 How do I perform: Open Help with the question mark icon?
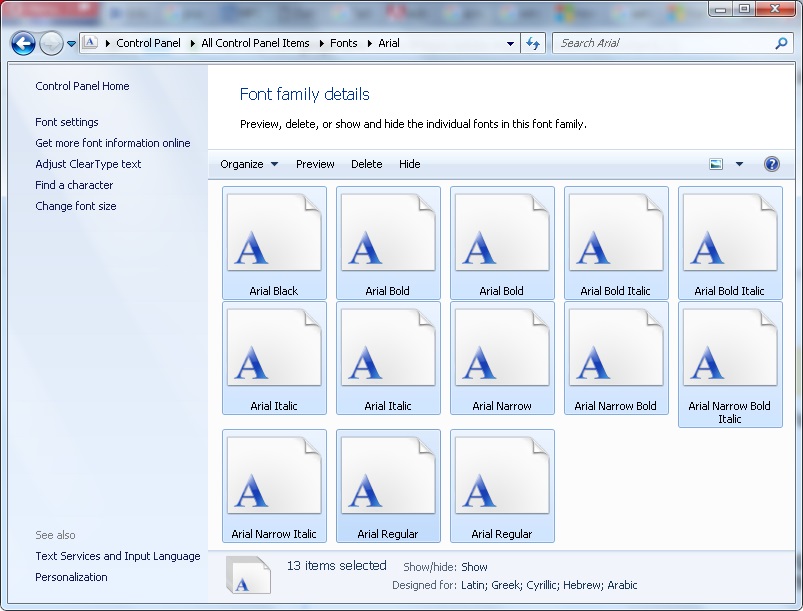[x=772, y=164]
